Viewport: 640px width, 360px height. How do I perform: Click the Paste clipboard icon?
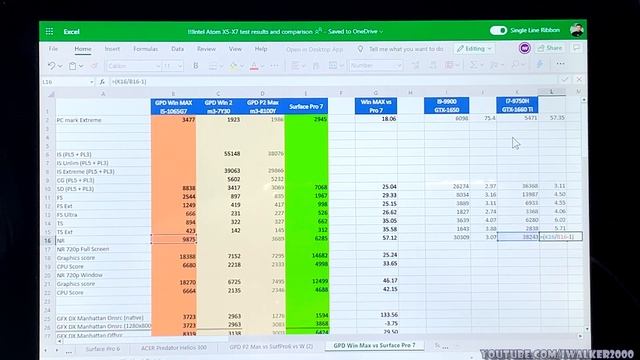(73, 66)
